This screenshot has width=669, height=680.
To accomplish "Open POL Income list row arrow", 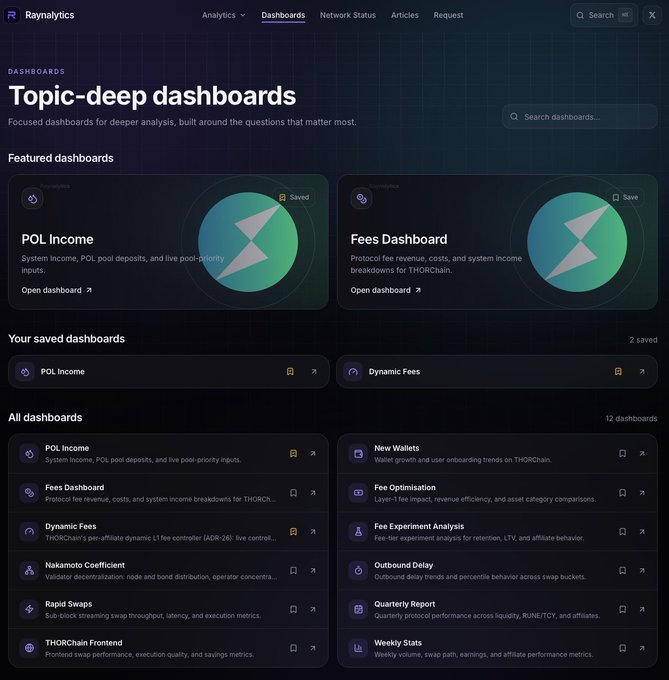I will point(313,454).
